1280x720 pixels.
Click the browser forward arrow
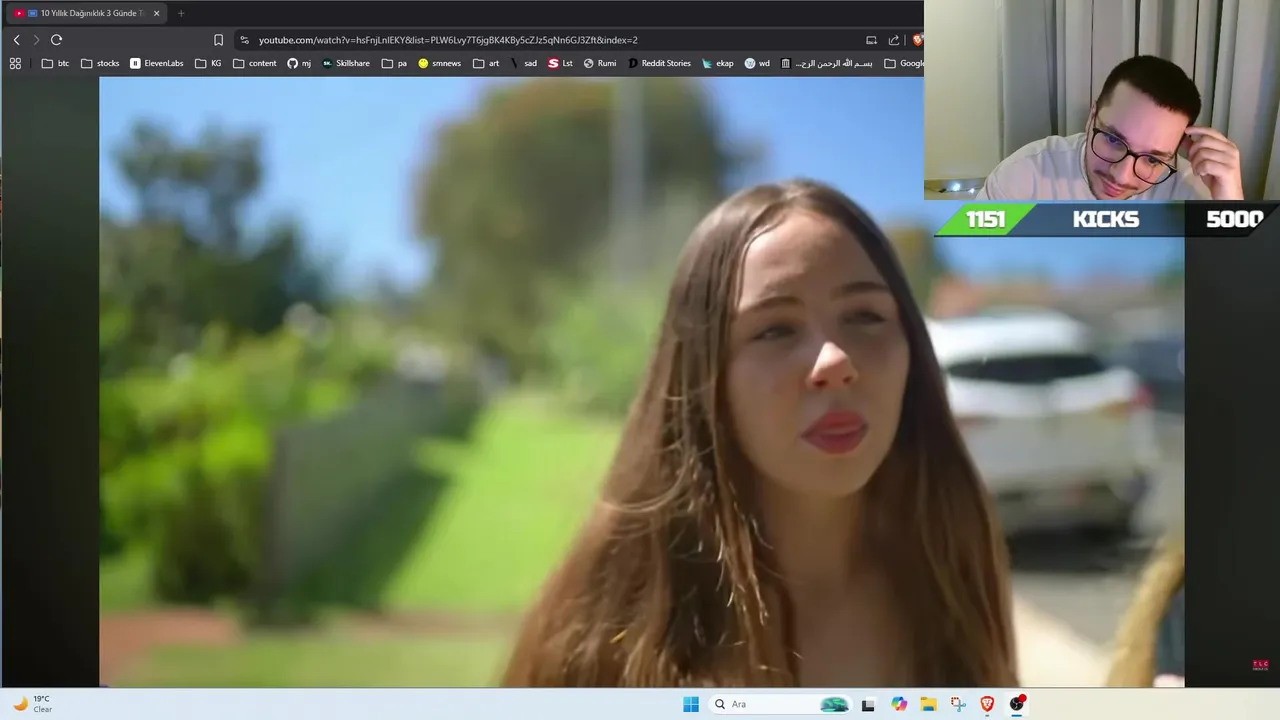36,40
